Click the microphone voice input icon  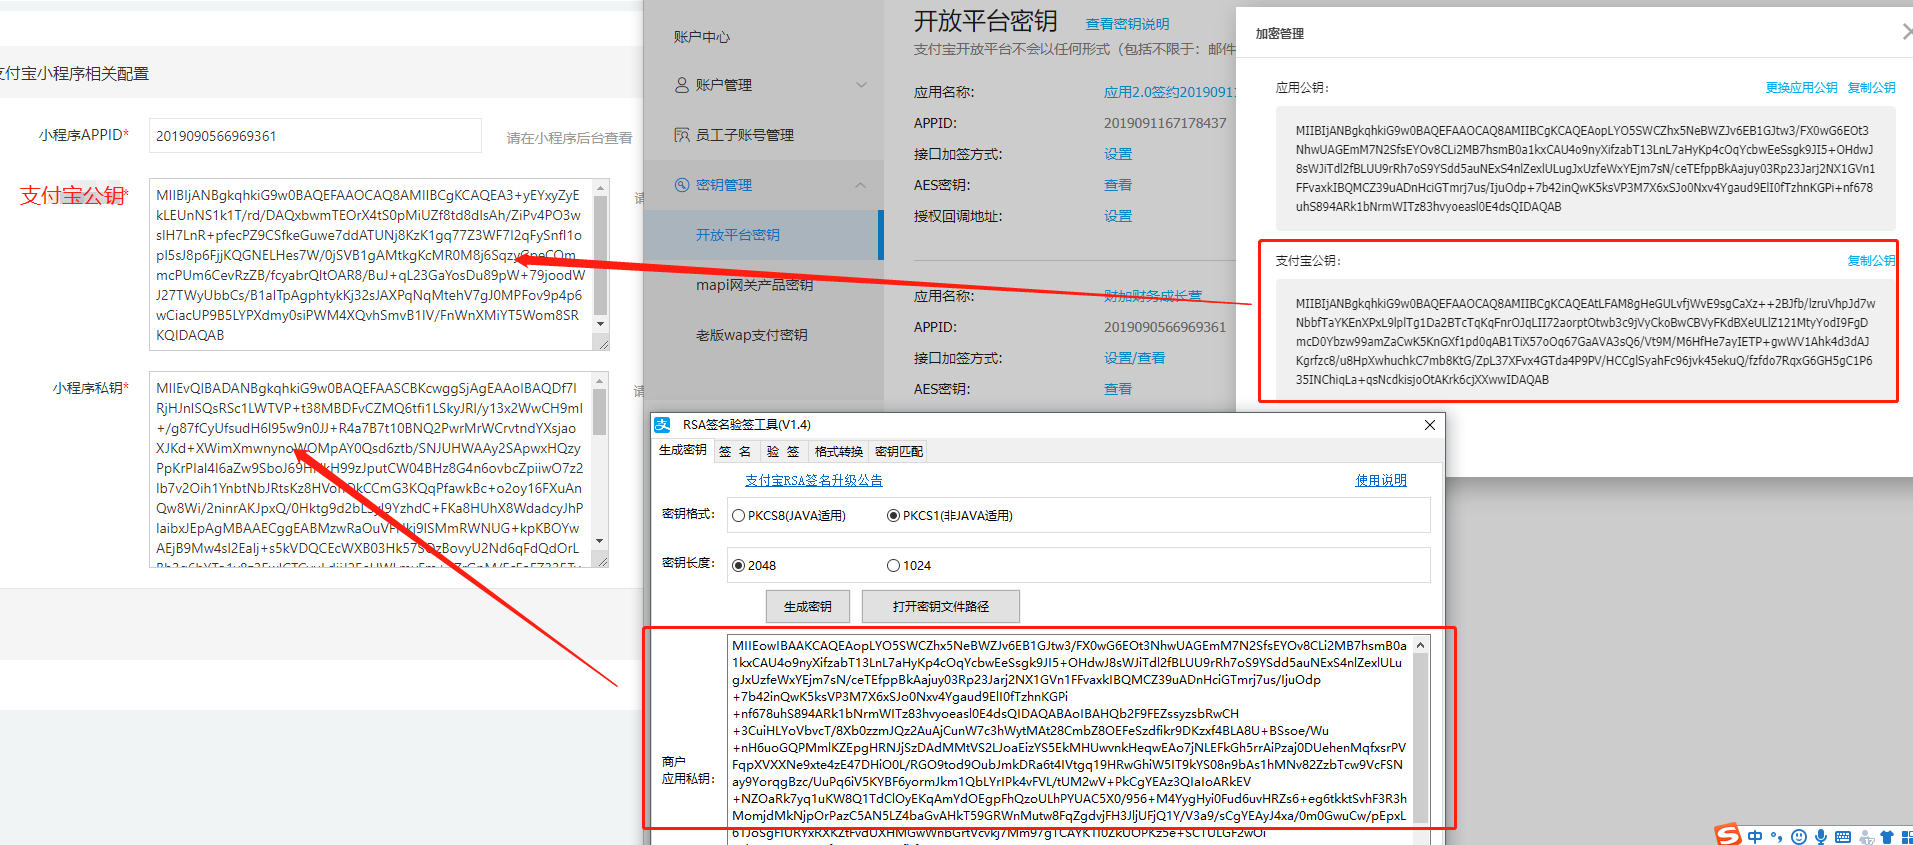(x=1821, y=837)
